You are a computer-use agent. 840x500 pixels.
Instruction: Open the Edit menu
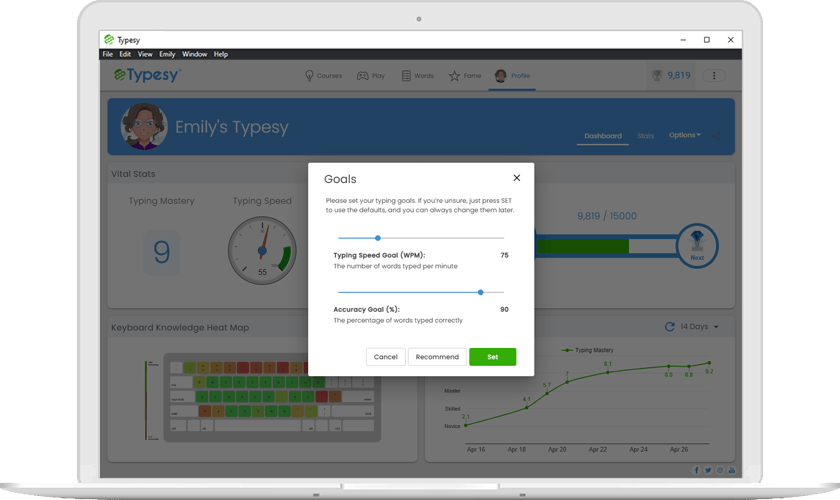(x=125, y=54)
